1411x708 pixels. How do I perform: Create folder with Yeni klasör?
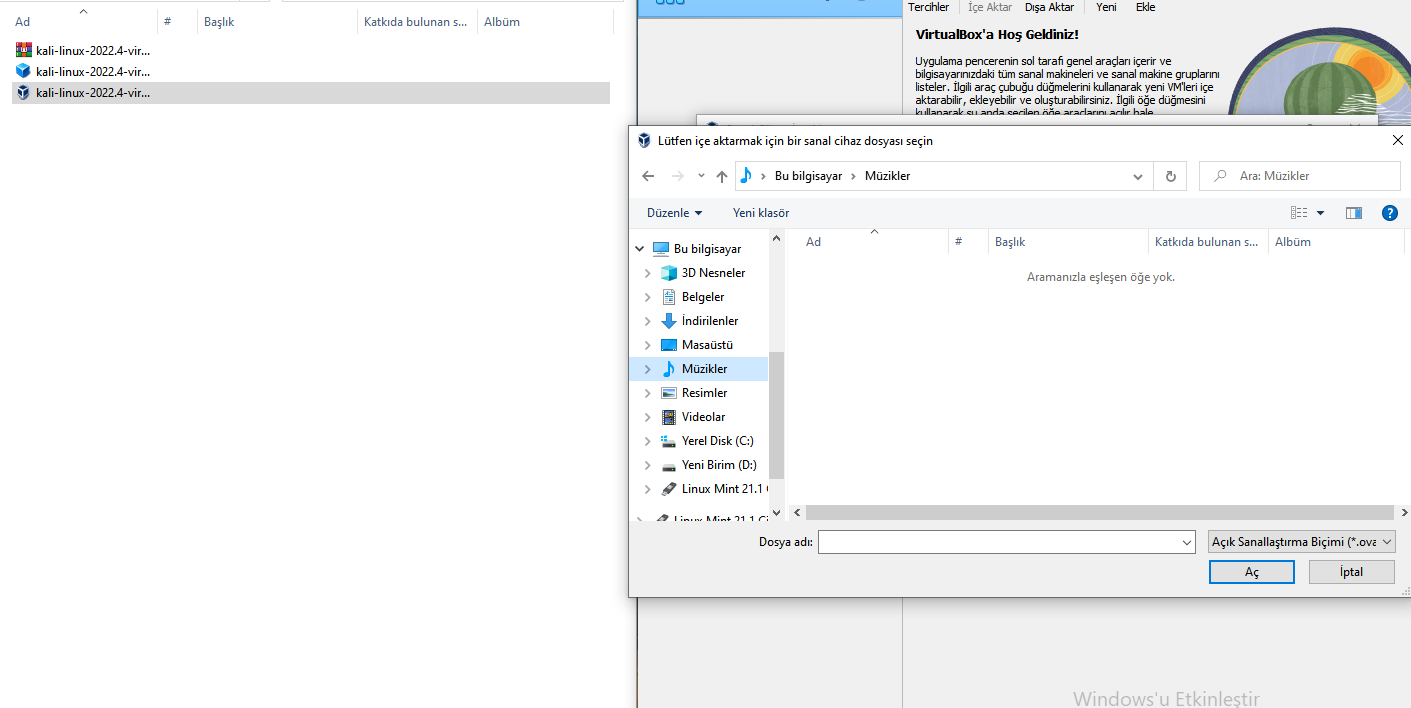(761, 213)
